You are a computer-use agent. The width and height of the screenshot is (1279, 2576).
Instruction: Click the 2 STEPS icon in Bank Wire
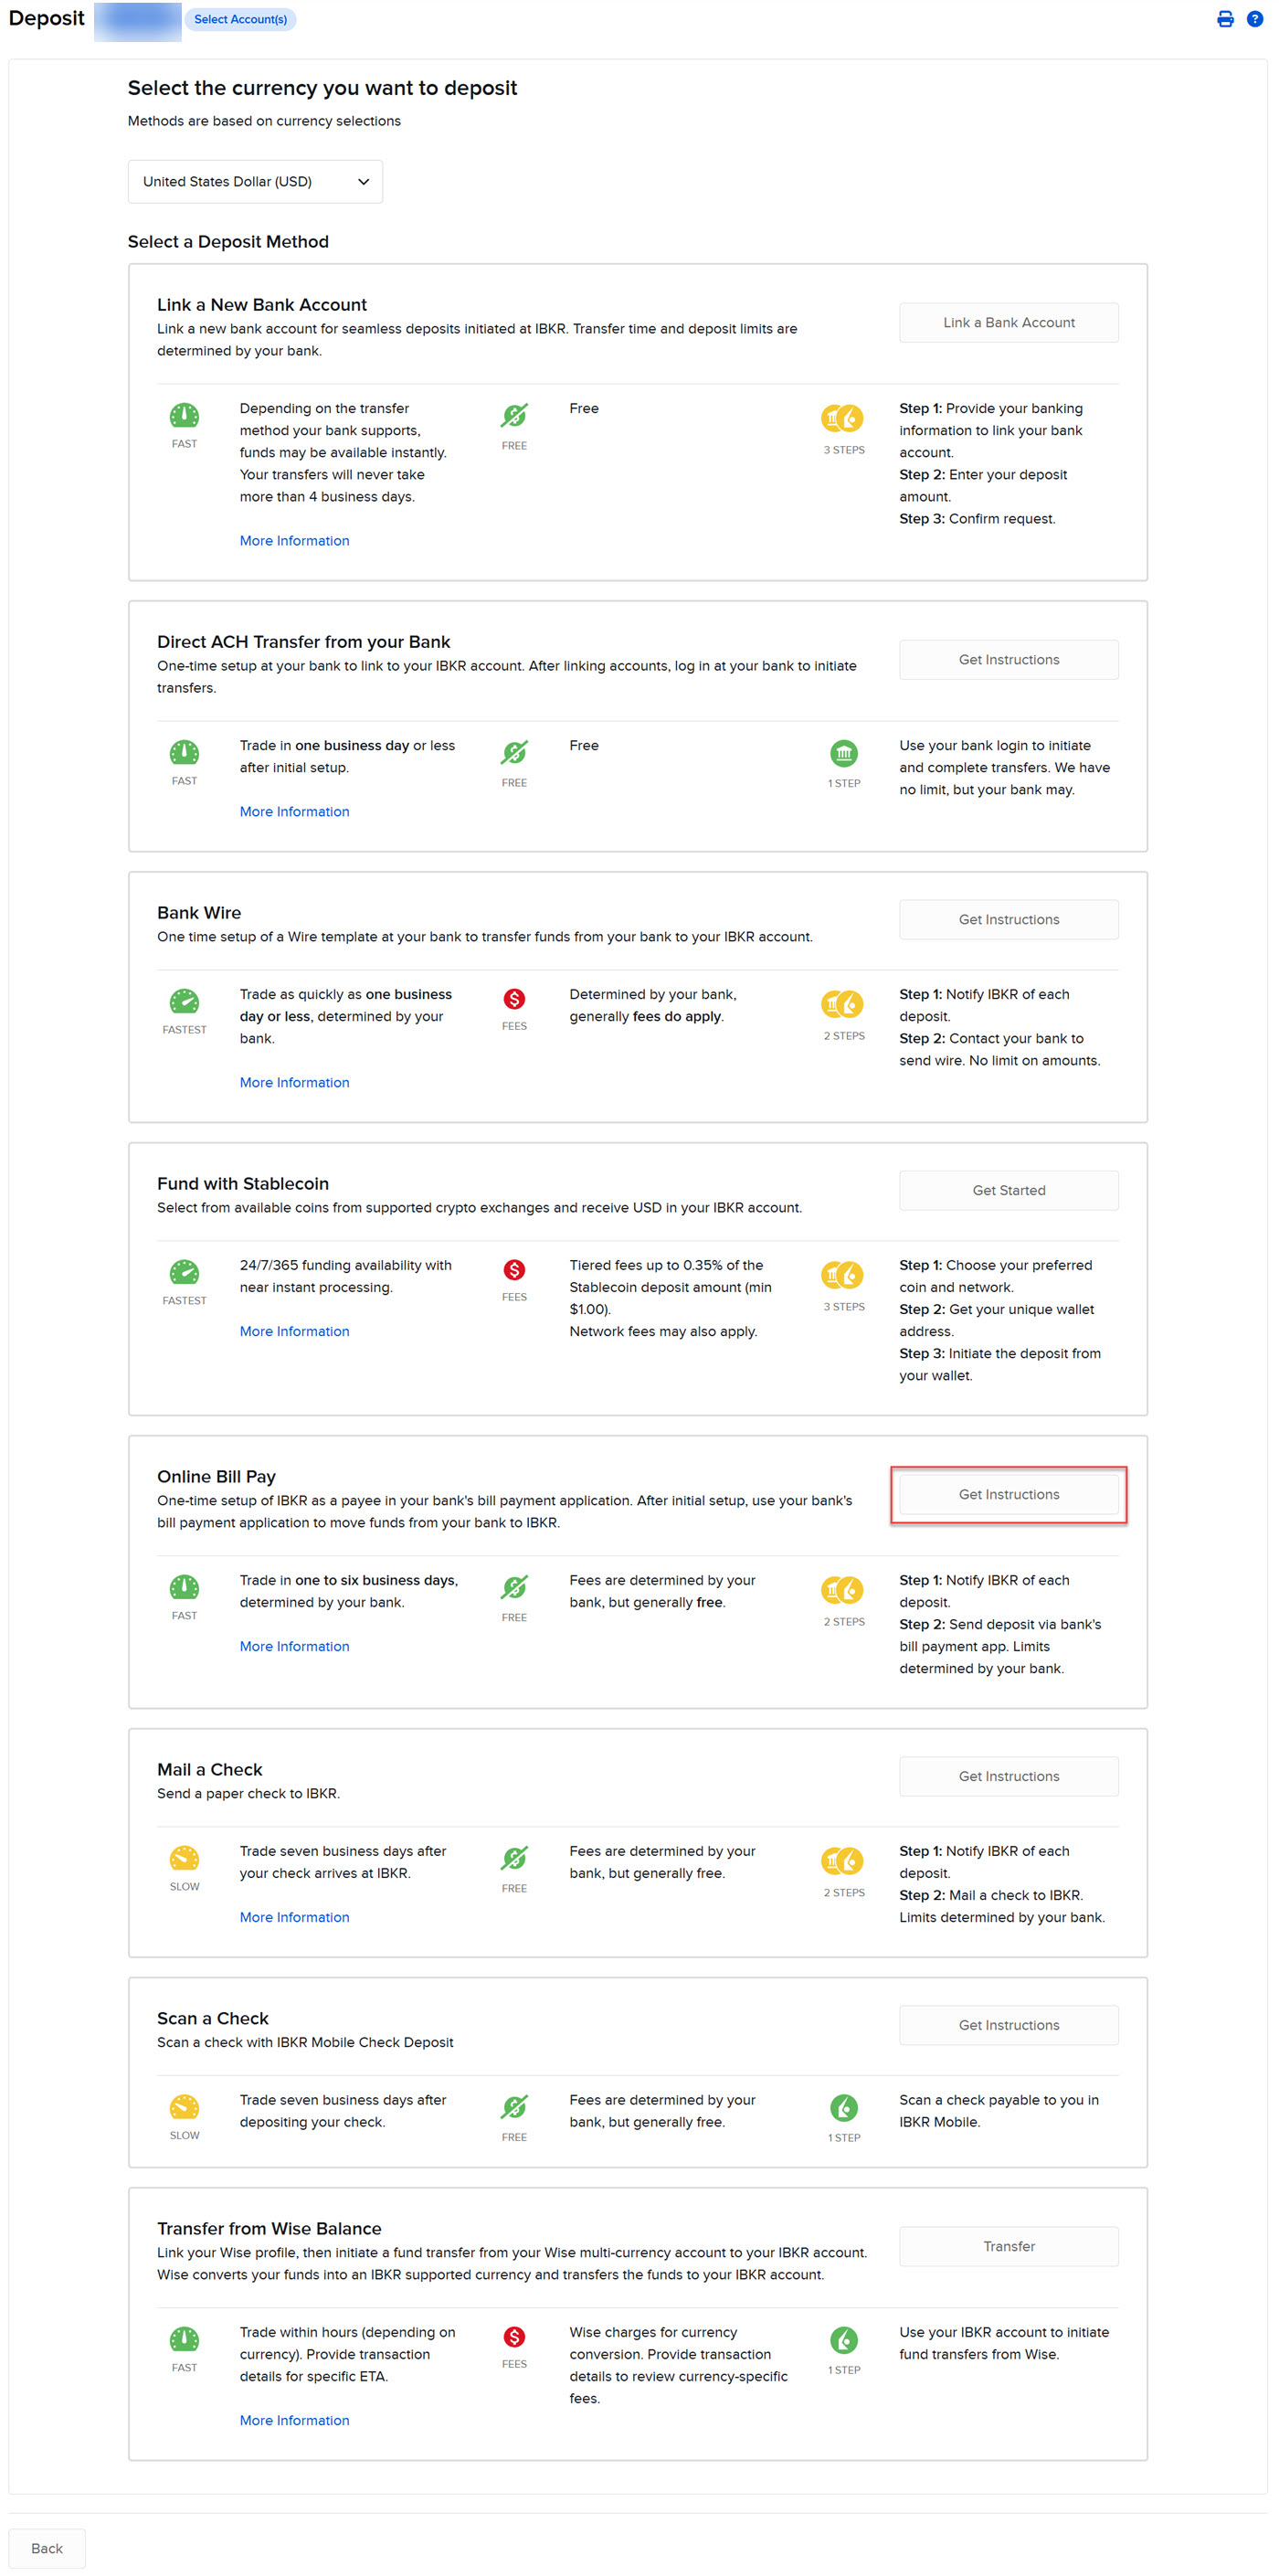tap(843, 1003)
